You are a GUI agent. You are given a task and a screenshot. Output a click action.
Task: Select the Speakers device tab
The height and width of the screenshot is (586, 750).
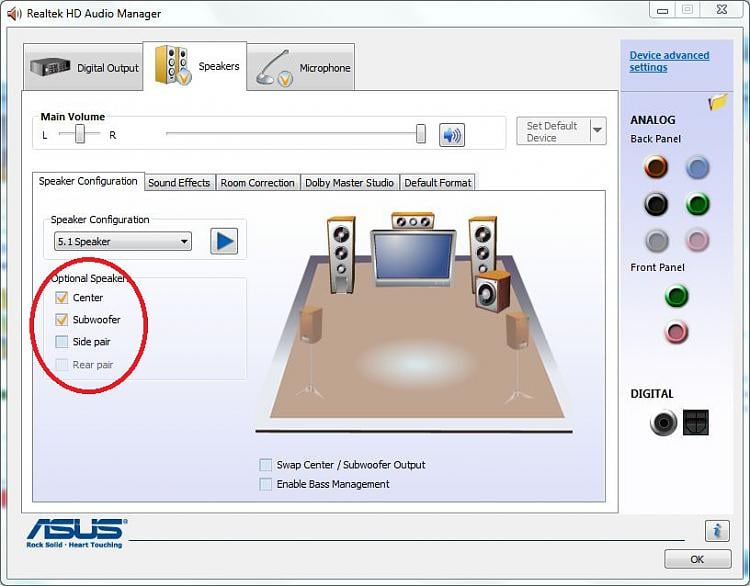point(195,66)
